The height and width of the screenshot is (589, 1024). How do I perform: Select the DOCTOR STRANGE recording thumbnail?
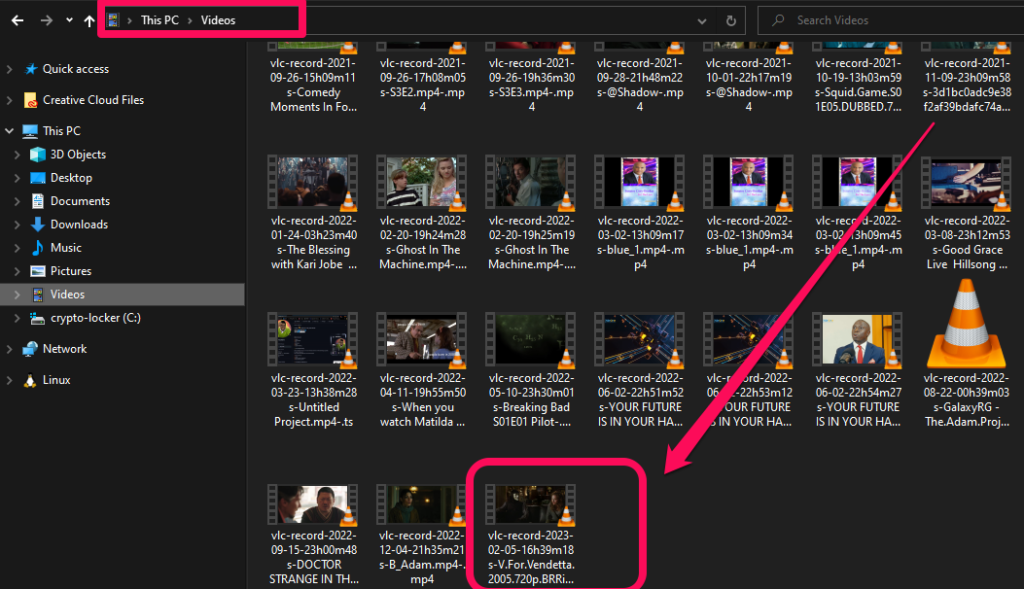313,505
